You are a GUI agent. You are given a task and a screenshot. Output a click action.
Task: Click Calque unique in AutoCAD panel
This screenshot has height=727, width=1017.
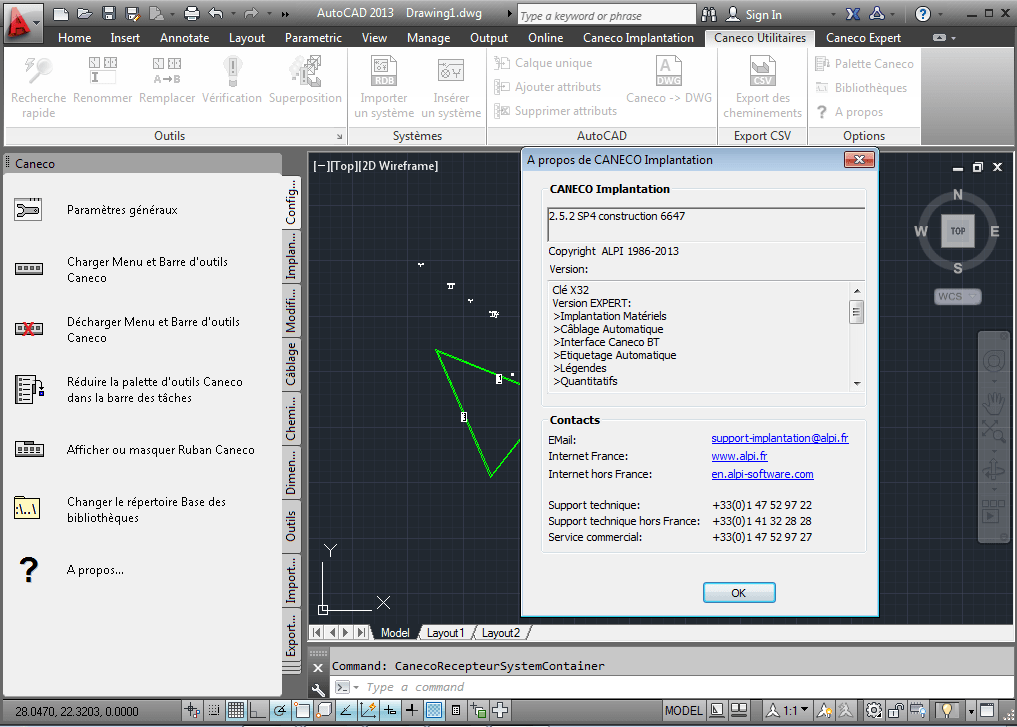544,63
